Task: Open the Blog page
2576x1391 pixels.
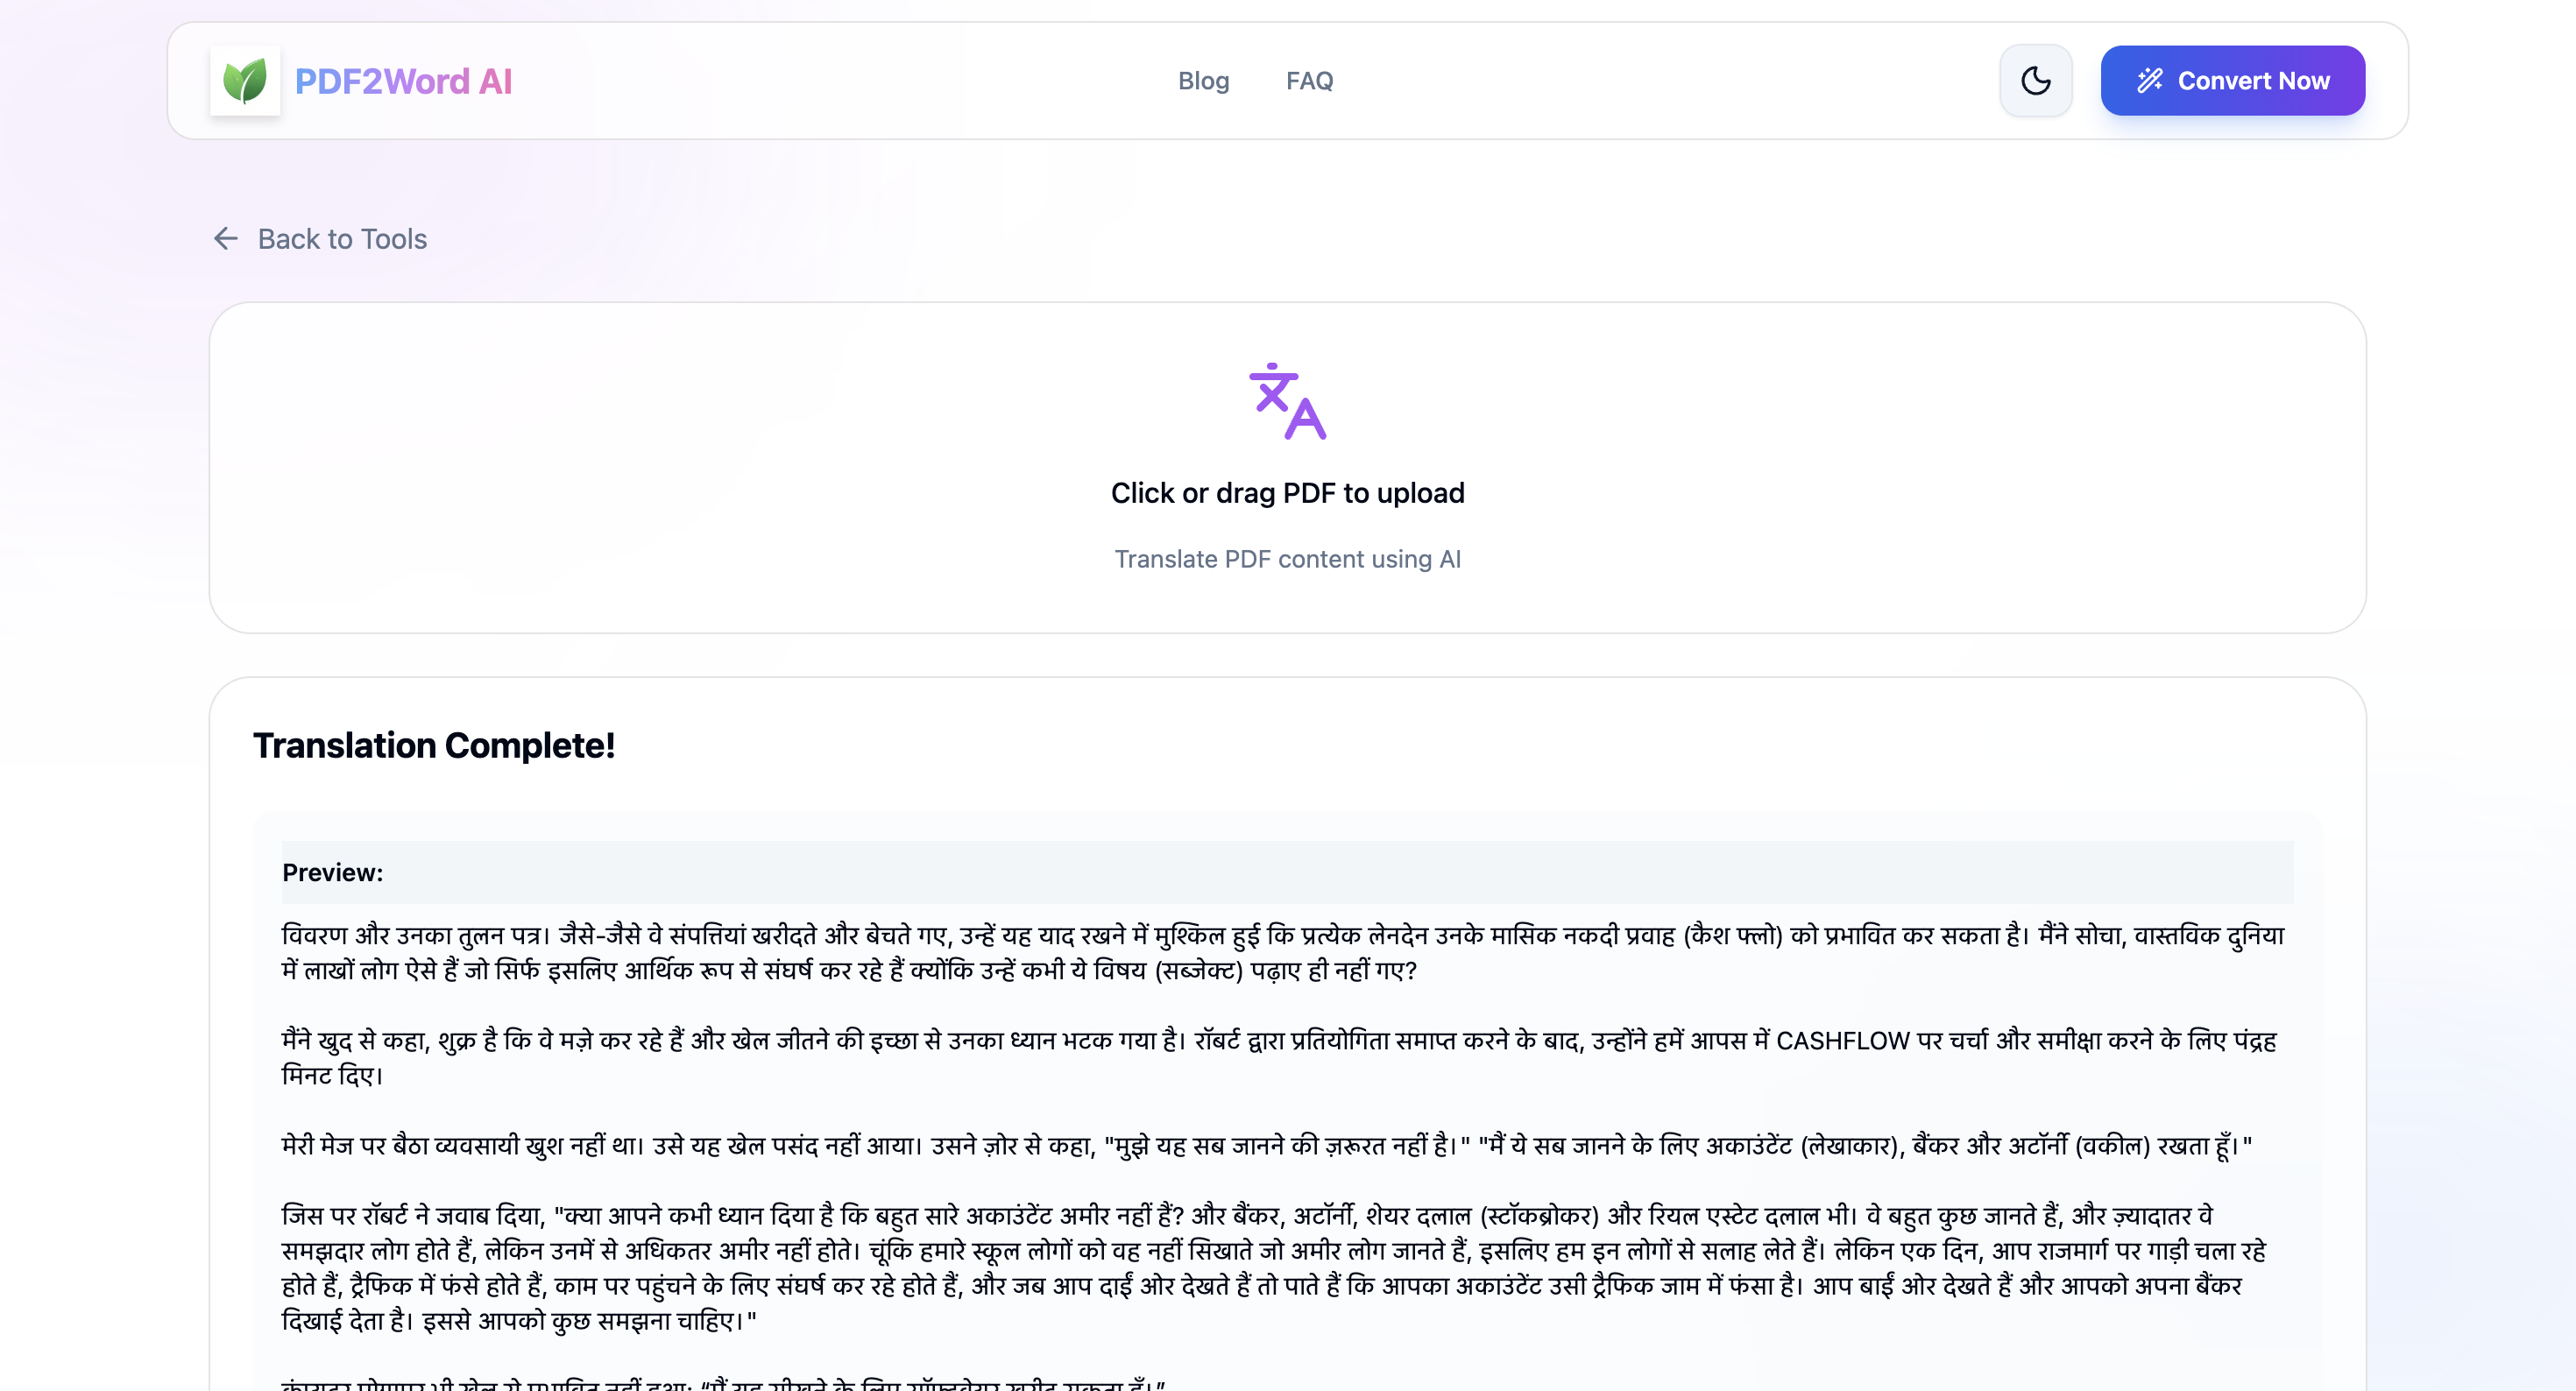Action: (x=1203, y=80)
